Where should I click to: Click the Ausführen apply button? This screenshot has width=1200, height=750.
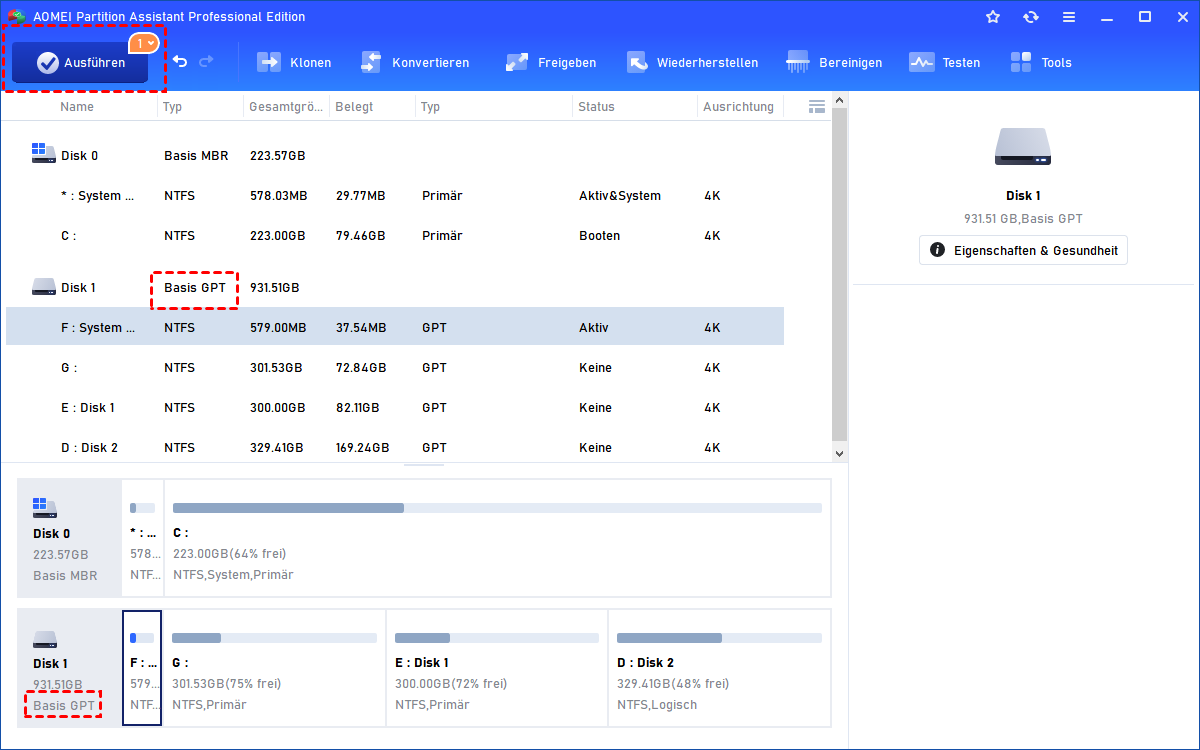coord(80,63)
